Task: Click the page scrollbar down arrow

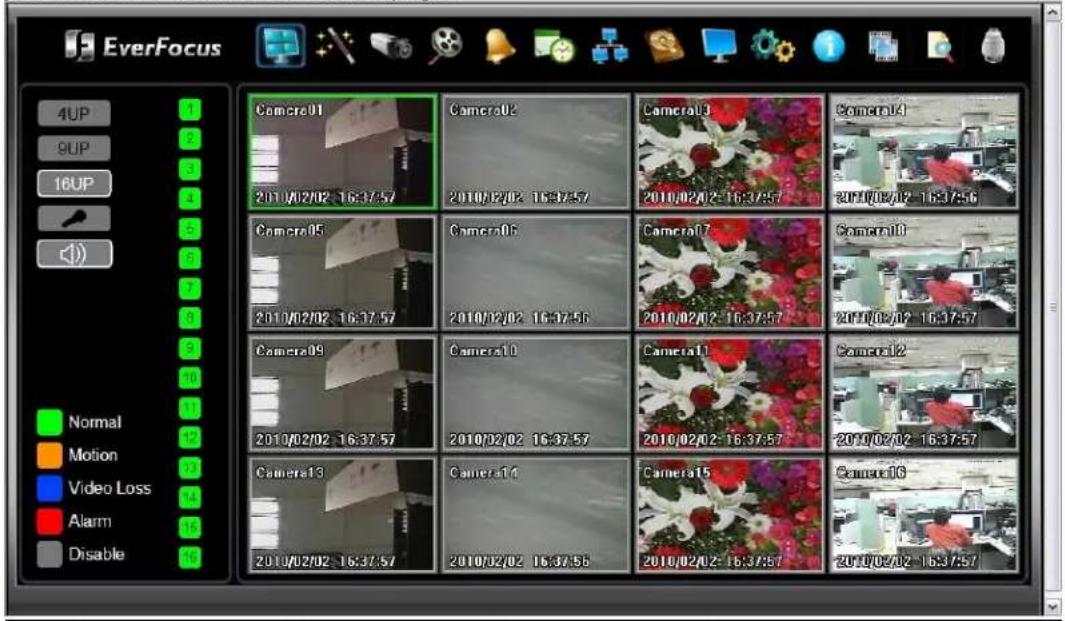Action: pos(1054,607)
